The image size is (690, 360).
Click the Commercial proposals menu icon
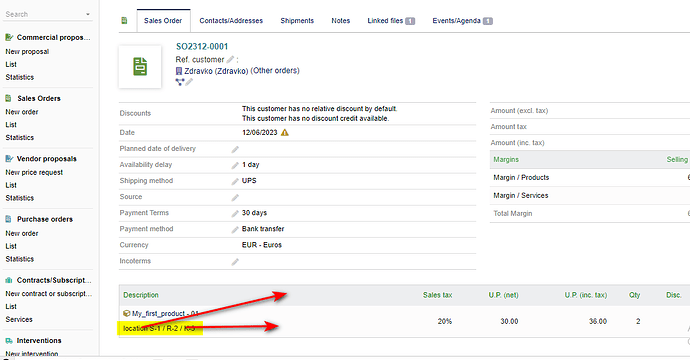9,37
